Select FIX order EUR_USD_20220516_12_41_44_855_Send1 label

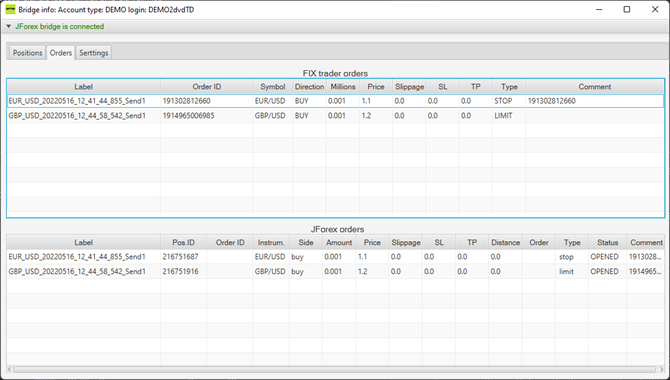click(77, 101)
